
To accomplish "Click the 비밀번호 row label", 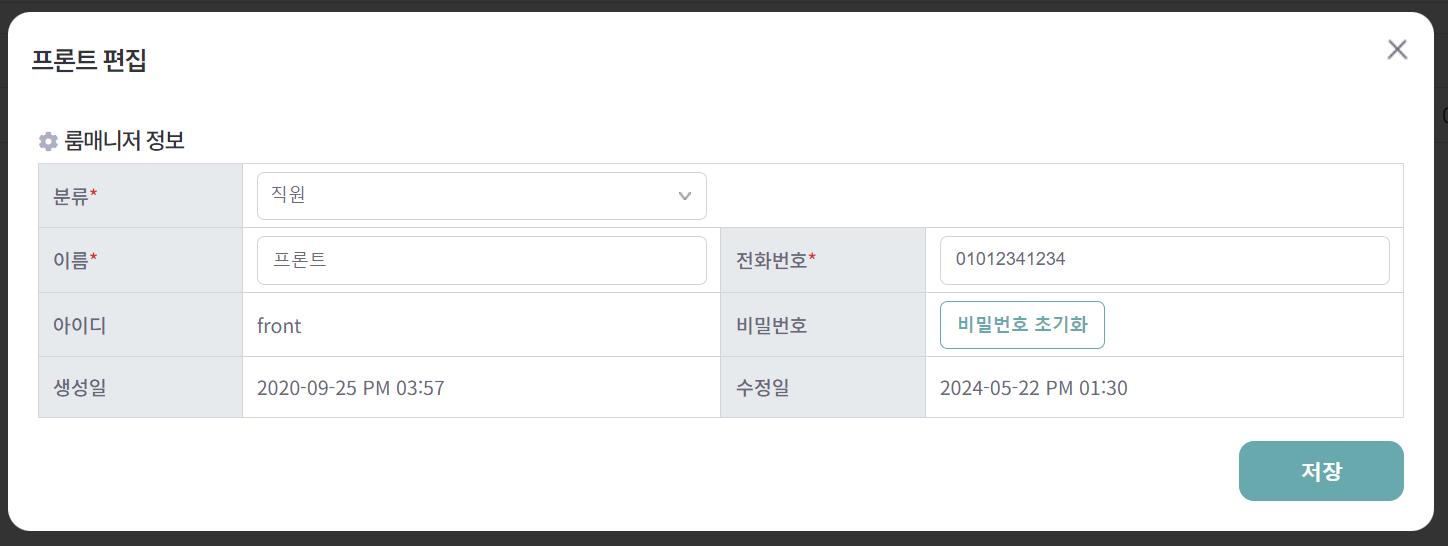I will [x=771, y=325].
